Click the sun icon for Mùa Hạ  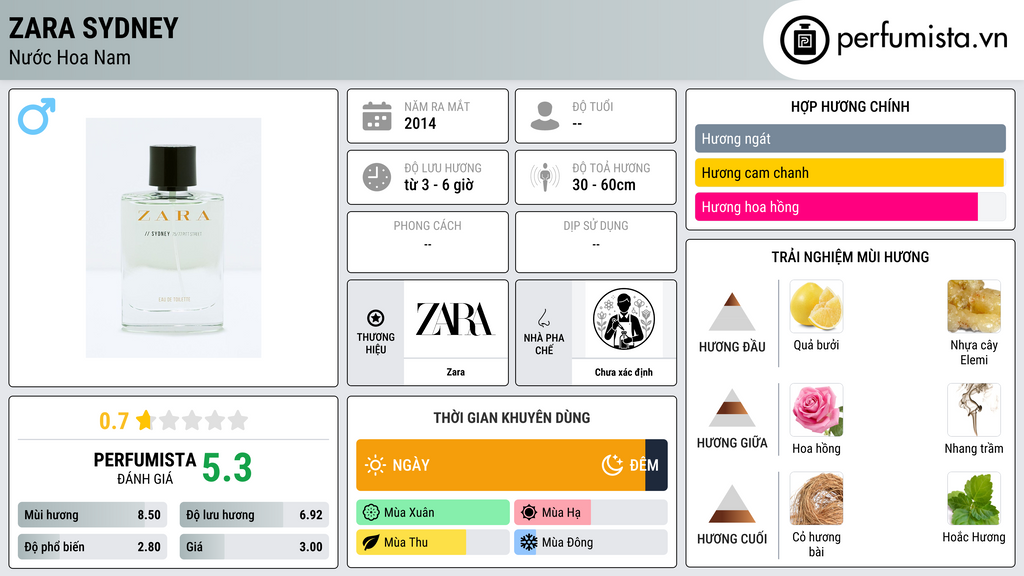click(529, 513)
